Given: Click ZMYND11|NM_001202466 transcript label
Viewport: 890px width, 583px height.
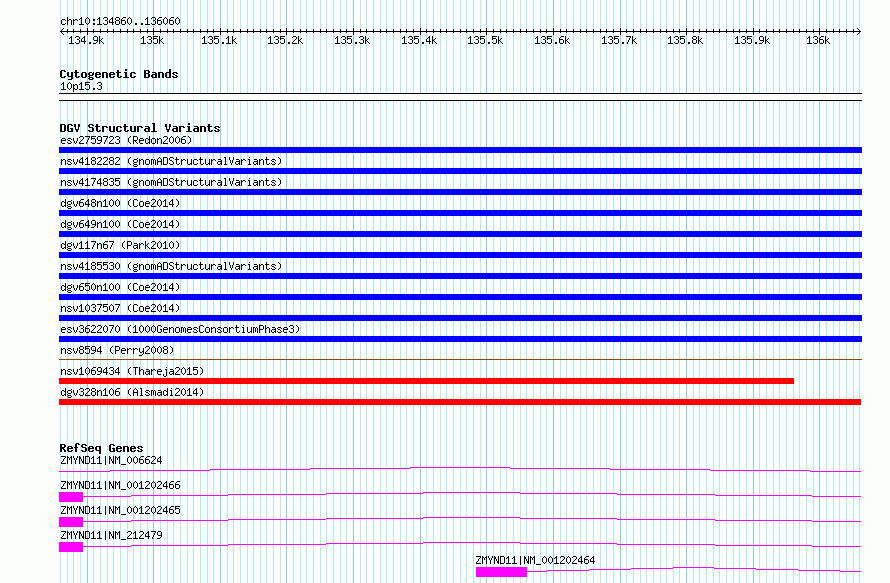Looking at the screenshot, I should (x=120, y=485).
